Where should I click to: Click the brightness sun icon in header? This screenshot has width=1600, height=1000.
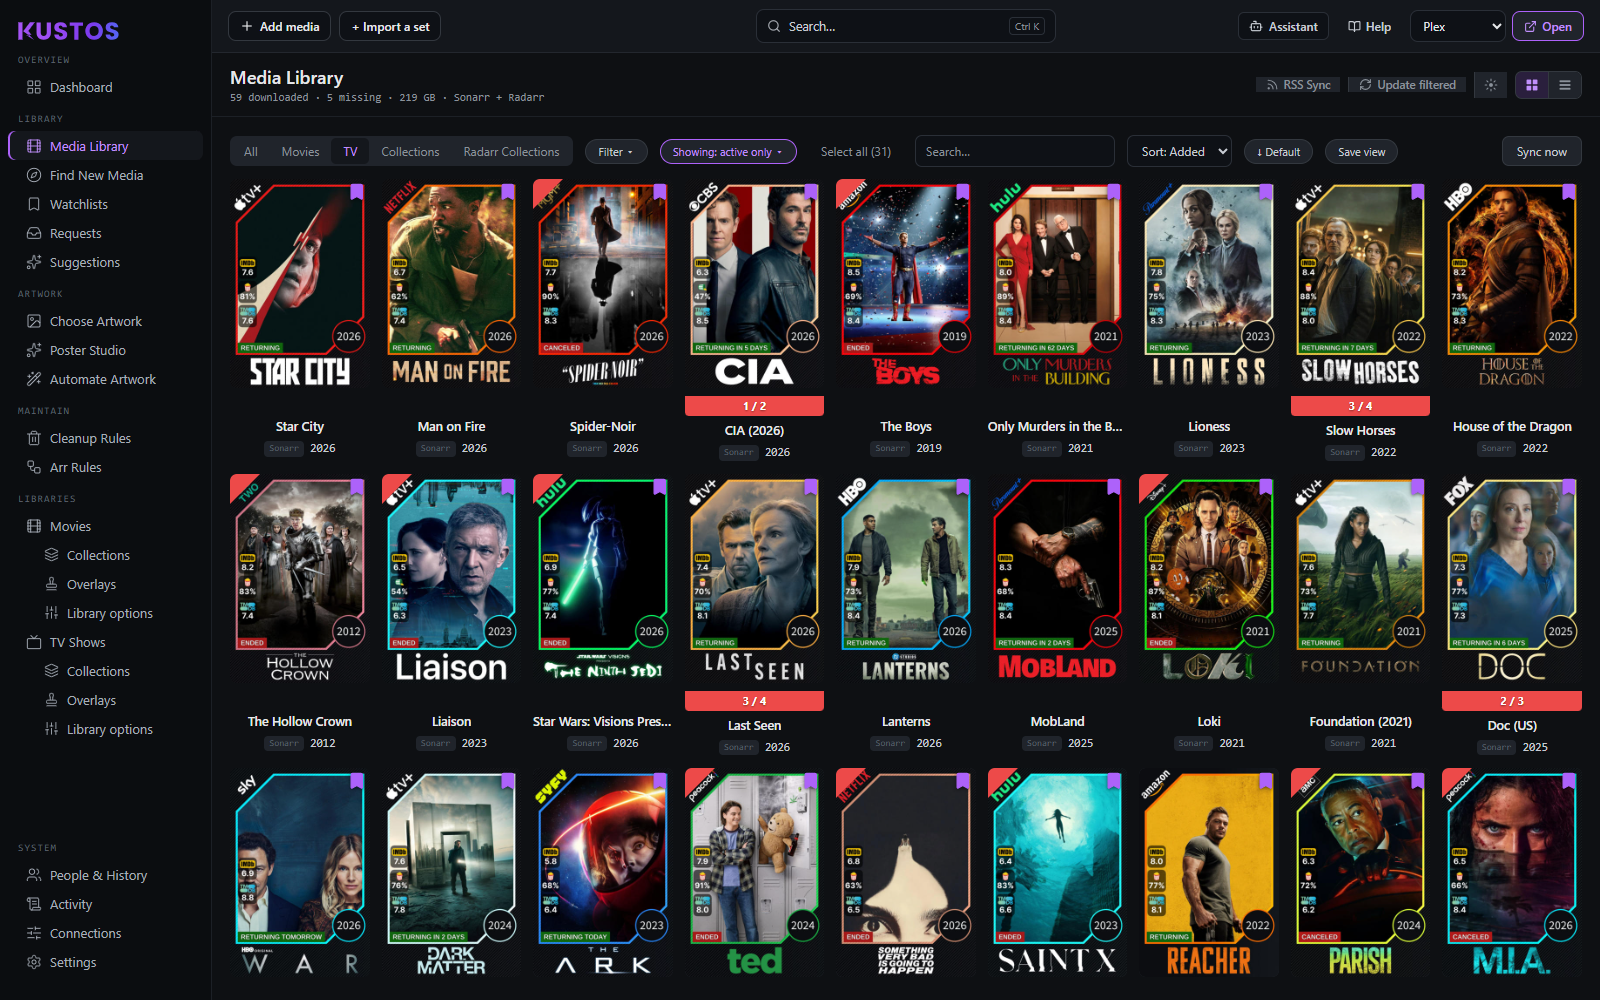click(x=1490, y=85)
